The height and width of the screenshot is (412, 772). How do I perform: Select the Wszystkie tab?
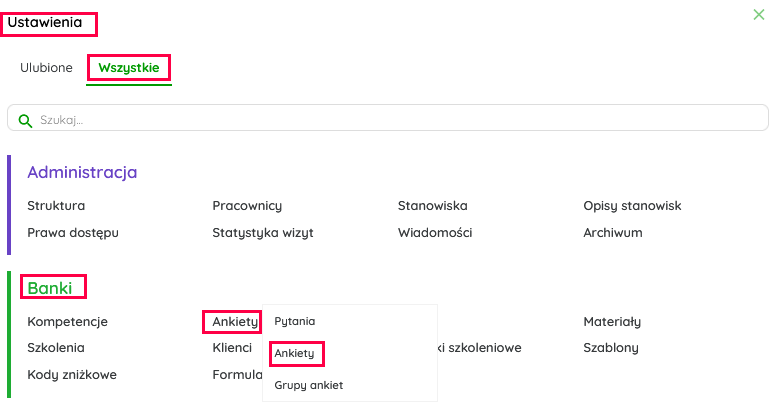(x=129, y=68)
